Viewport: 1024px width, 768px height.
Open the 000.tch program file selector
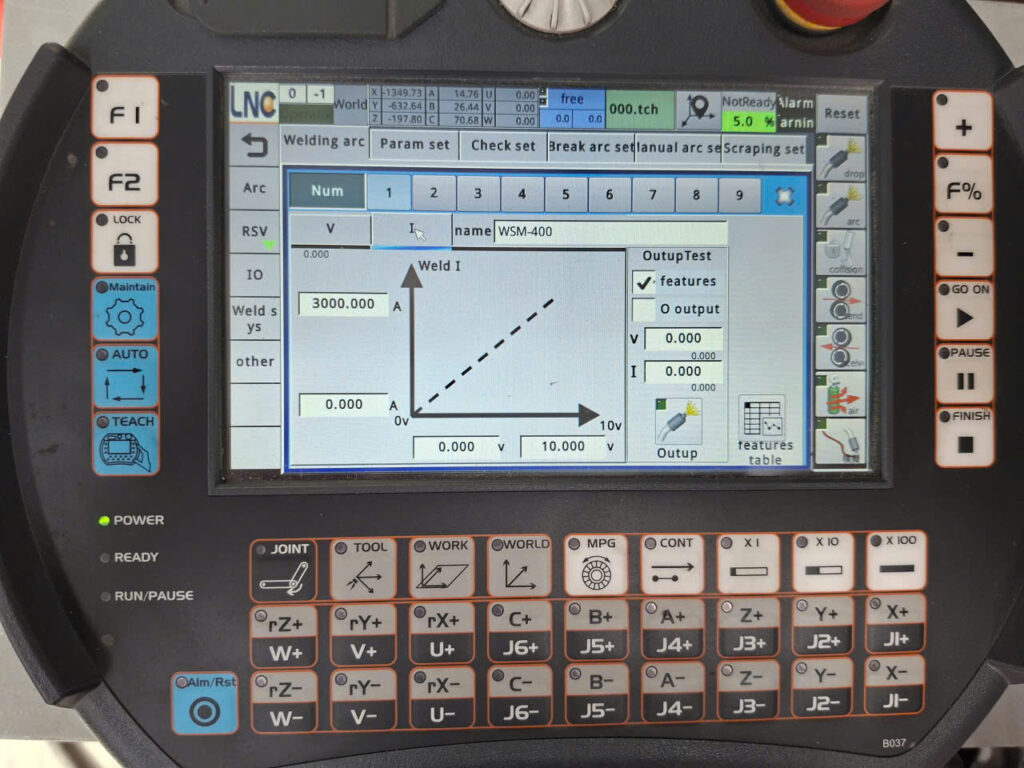[x=639, y=109]
